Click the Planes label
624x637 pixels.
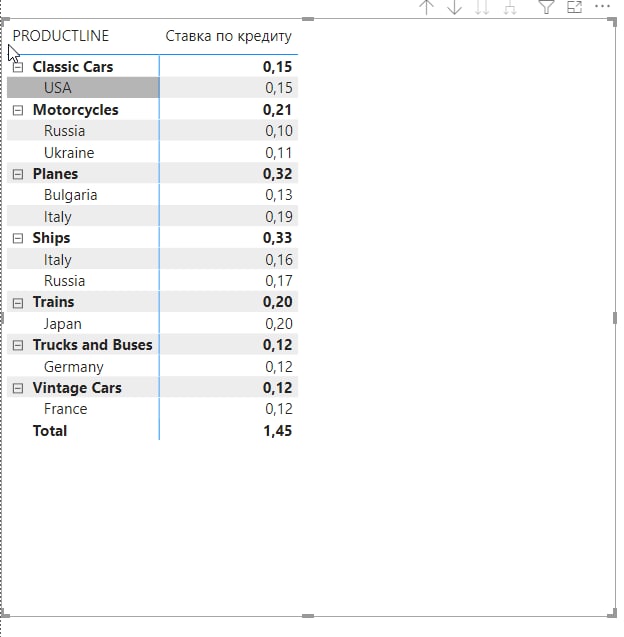(55, 174)
